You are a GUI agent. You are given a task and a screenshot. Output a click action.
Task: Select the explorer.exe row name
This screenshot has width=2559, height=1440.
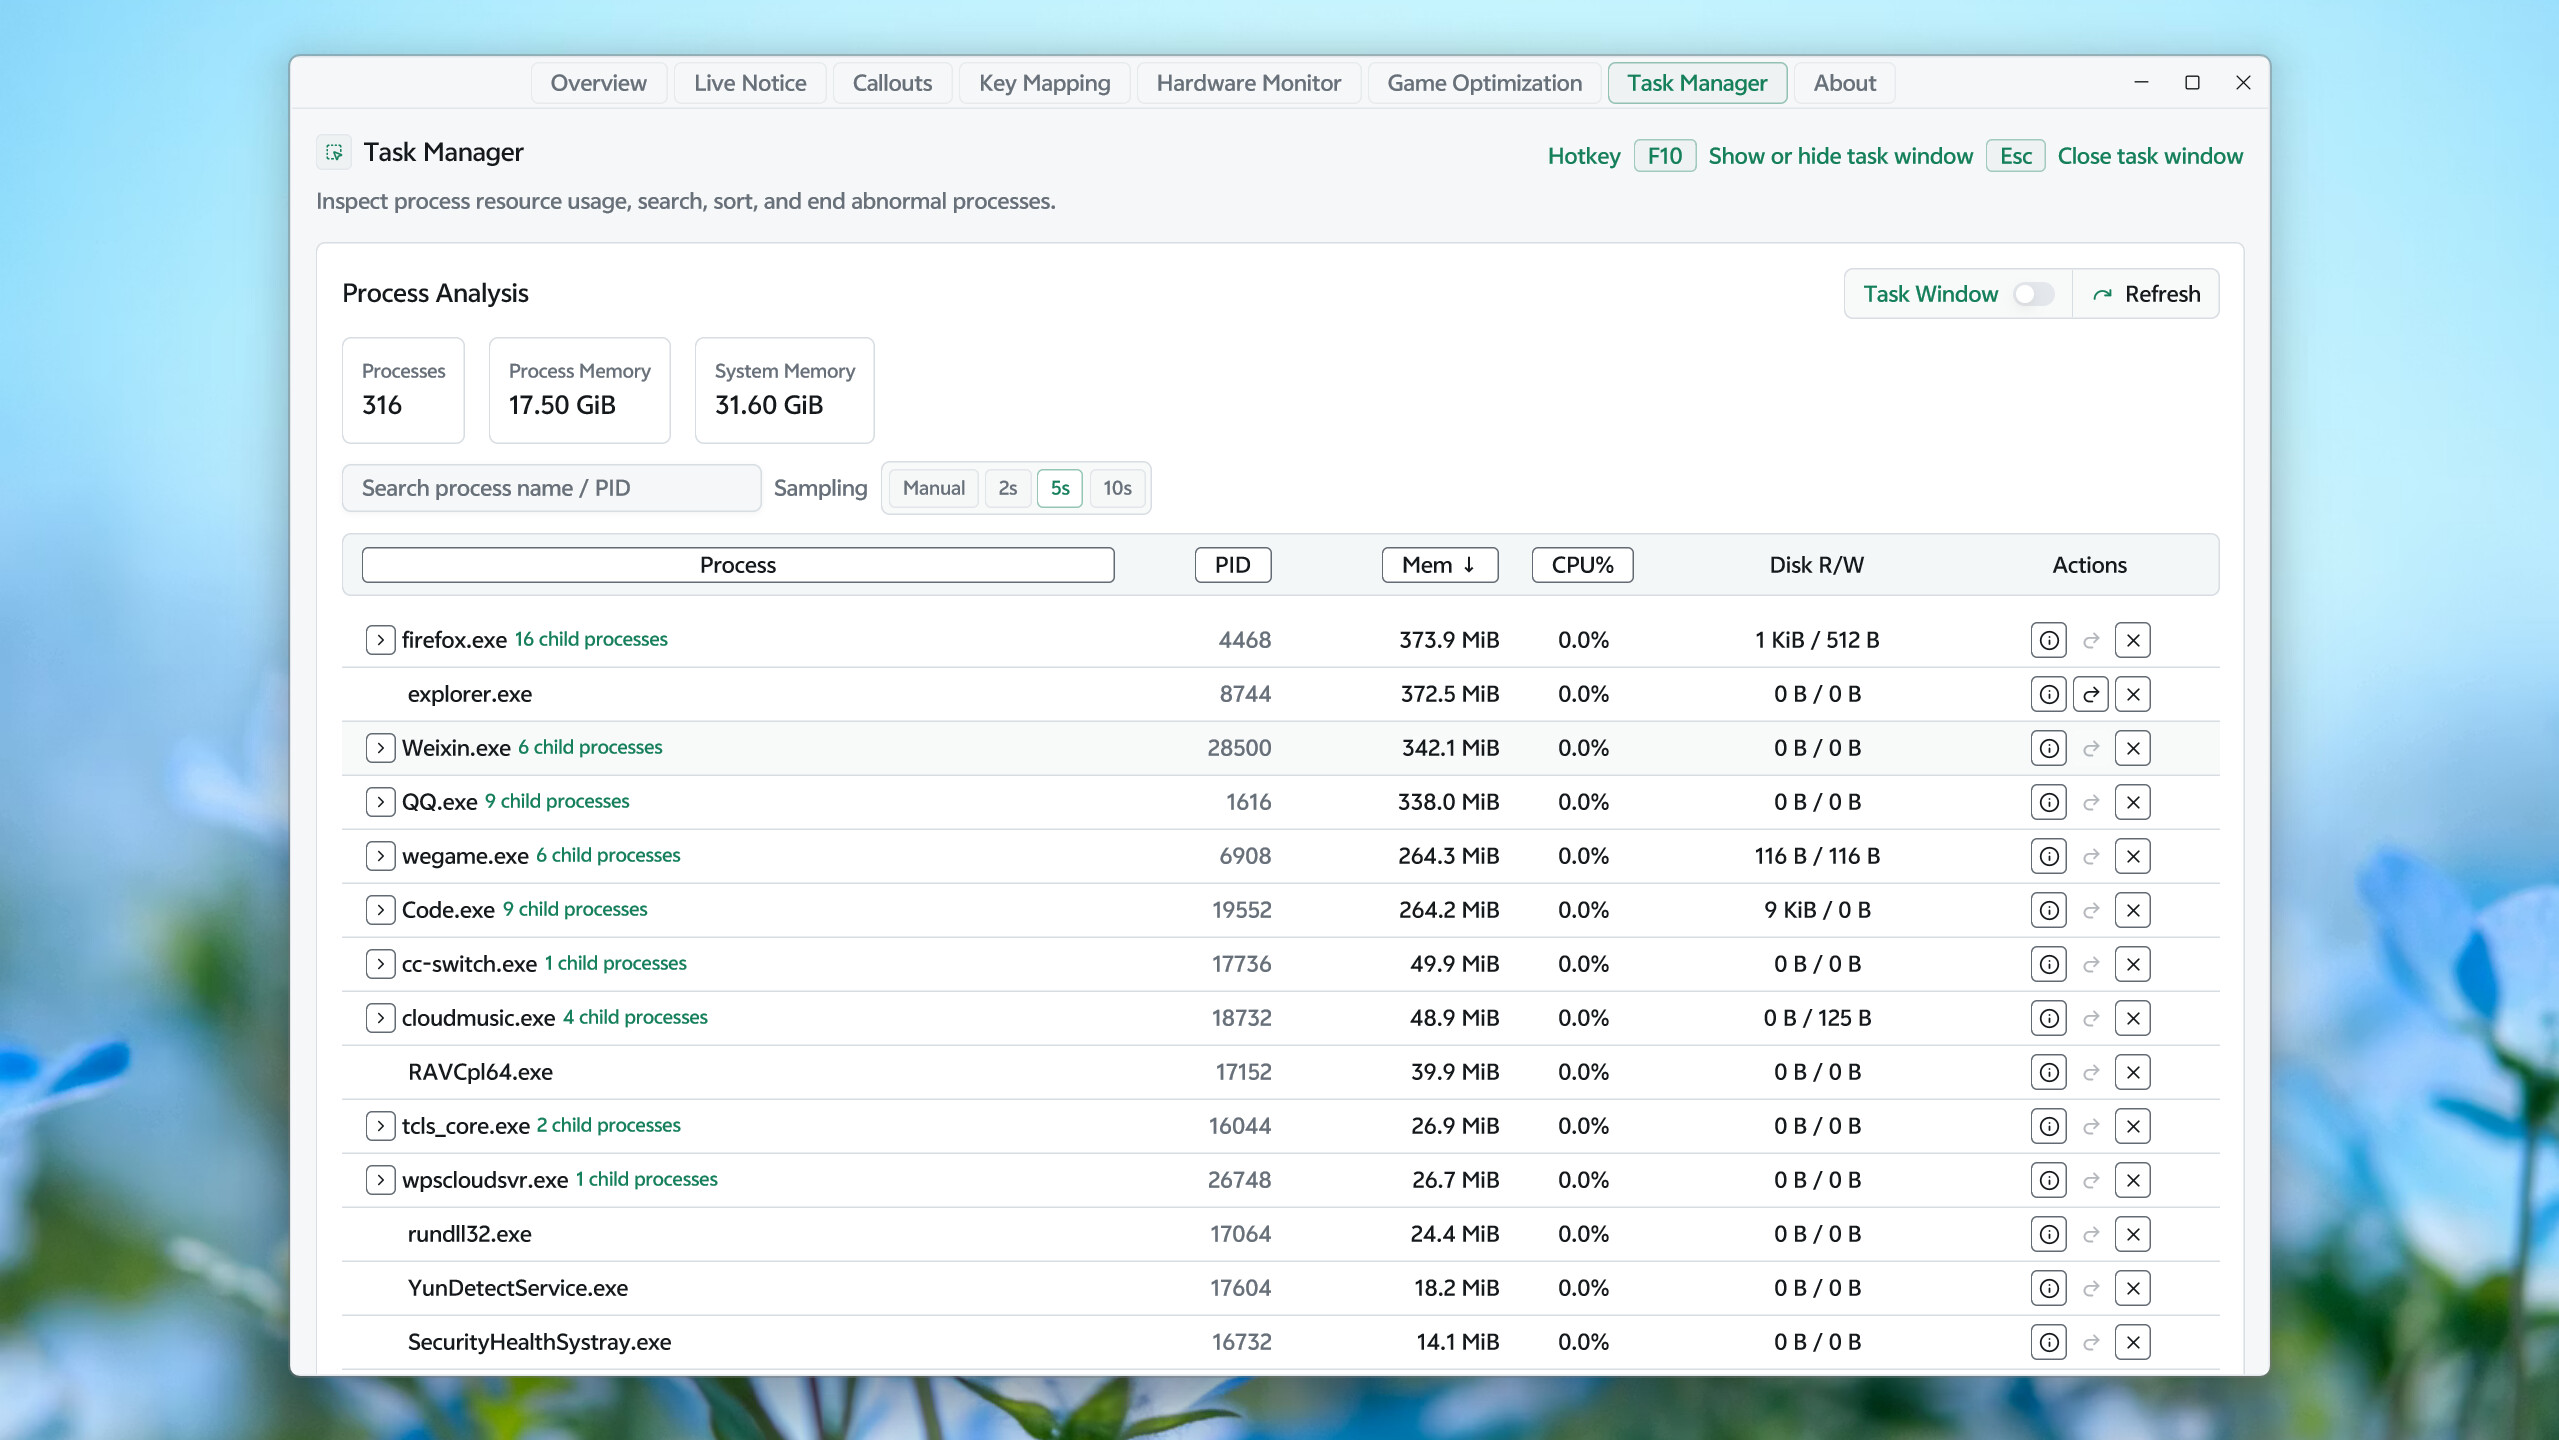coord(470,694)
